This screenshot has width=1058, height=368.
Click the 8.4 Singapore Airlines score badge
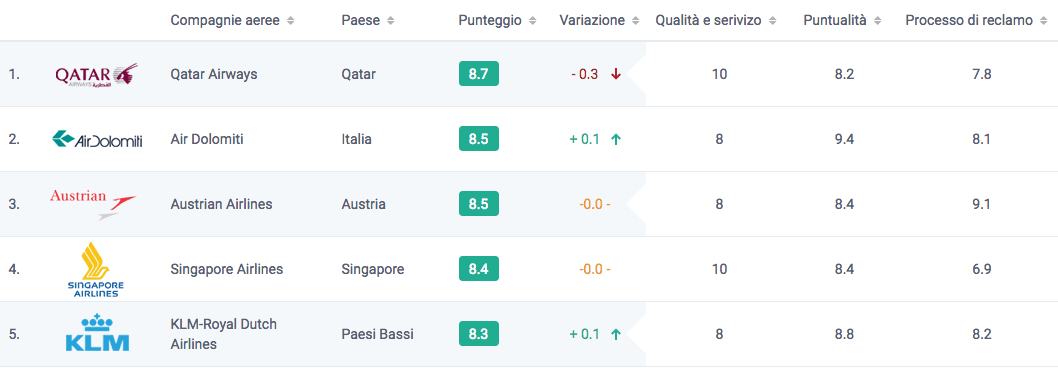click(478, 269)
